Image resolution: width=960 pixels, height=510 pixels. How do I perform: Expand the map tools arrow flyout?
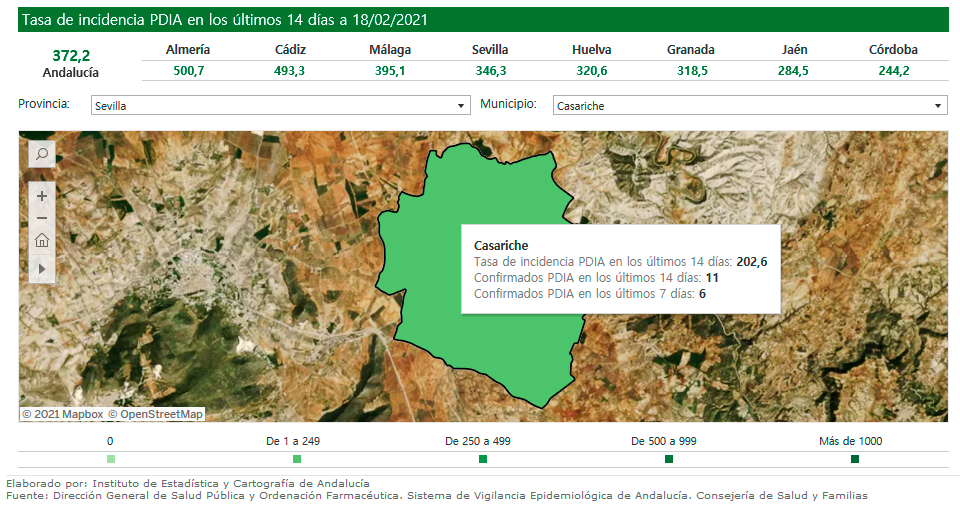pyautogui.click(x=42, y=268)
